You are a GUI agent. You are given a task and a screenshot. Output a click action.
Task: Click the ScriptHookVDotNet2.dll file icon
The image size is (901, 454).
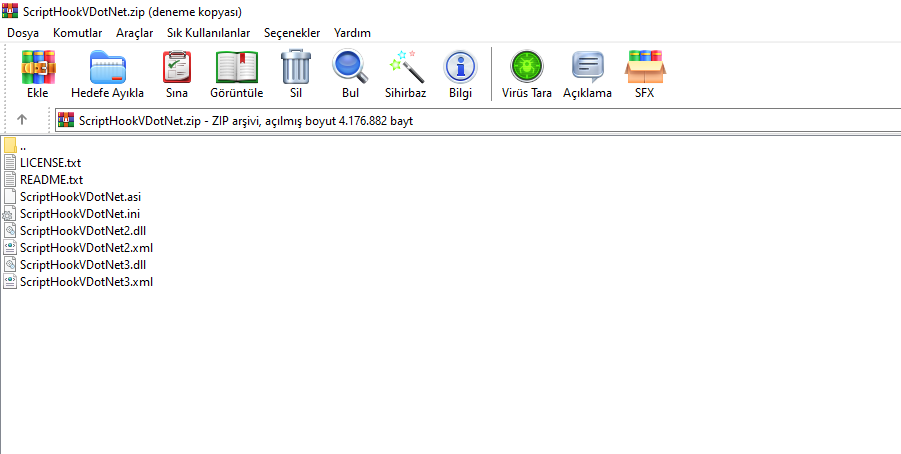point(10,231)
